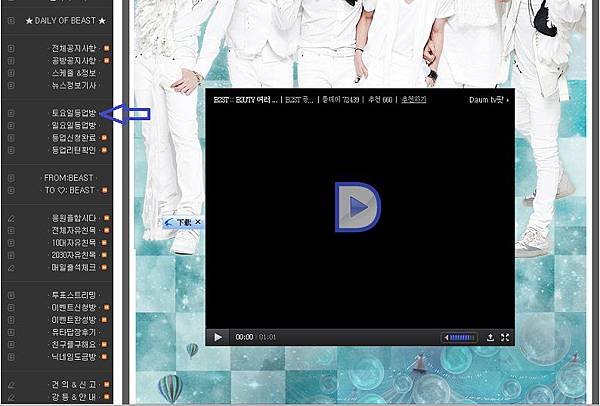Open the 등업리턴확인 board
600x406 pixels.
pos(74,150)
